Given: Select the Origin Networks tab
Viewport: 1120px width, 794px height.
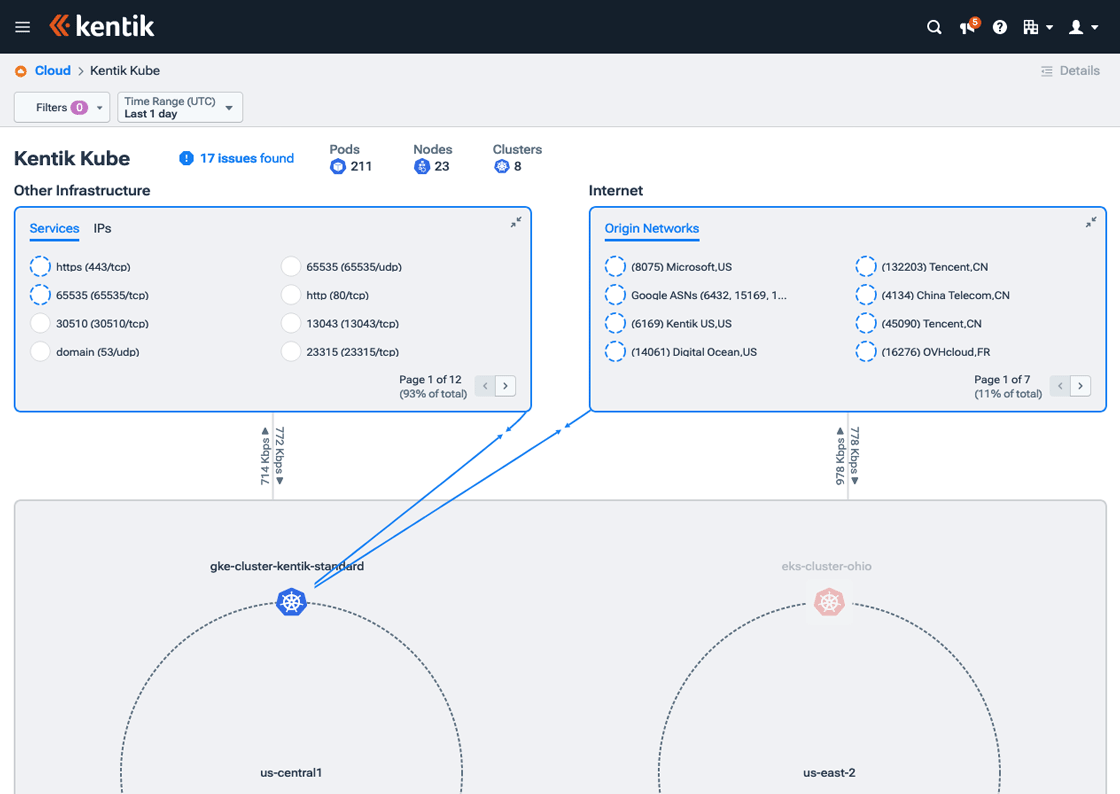Looking at the screenshot, I should pyautogui.click(x=651, y=228).
